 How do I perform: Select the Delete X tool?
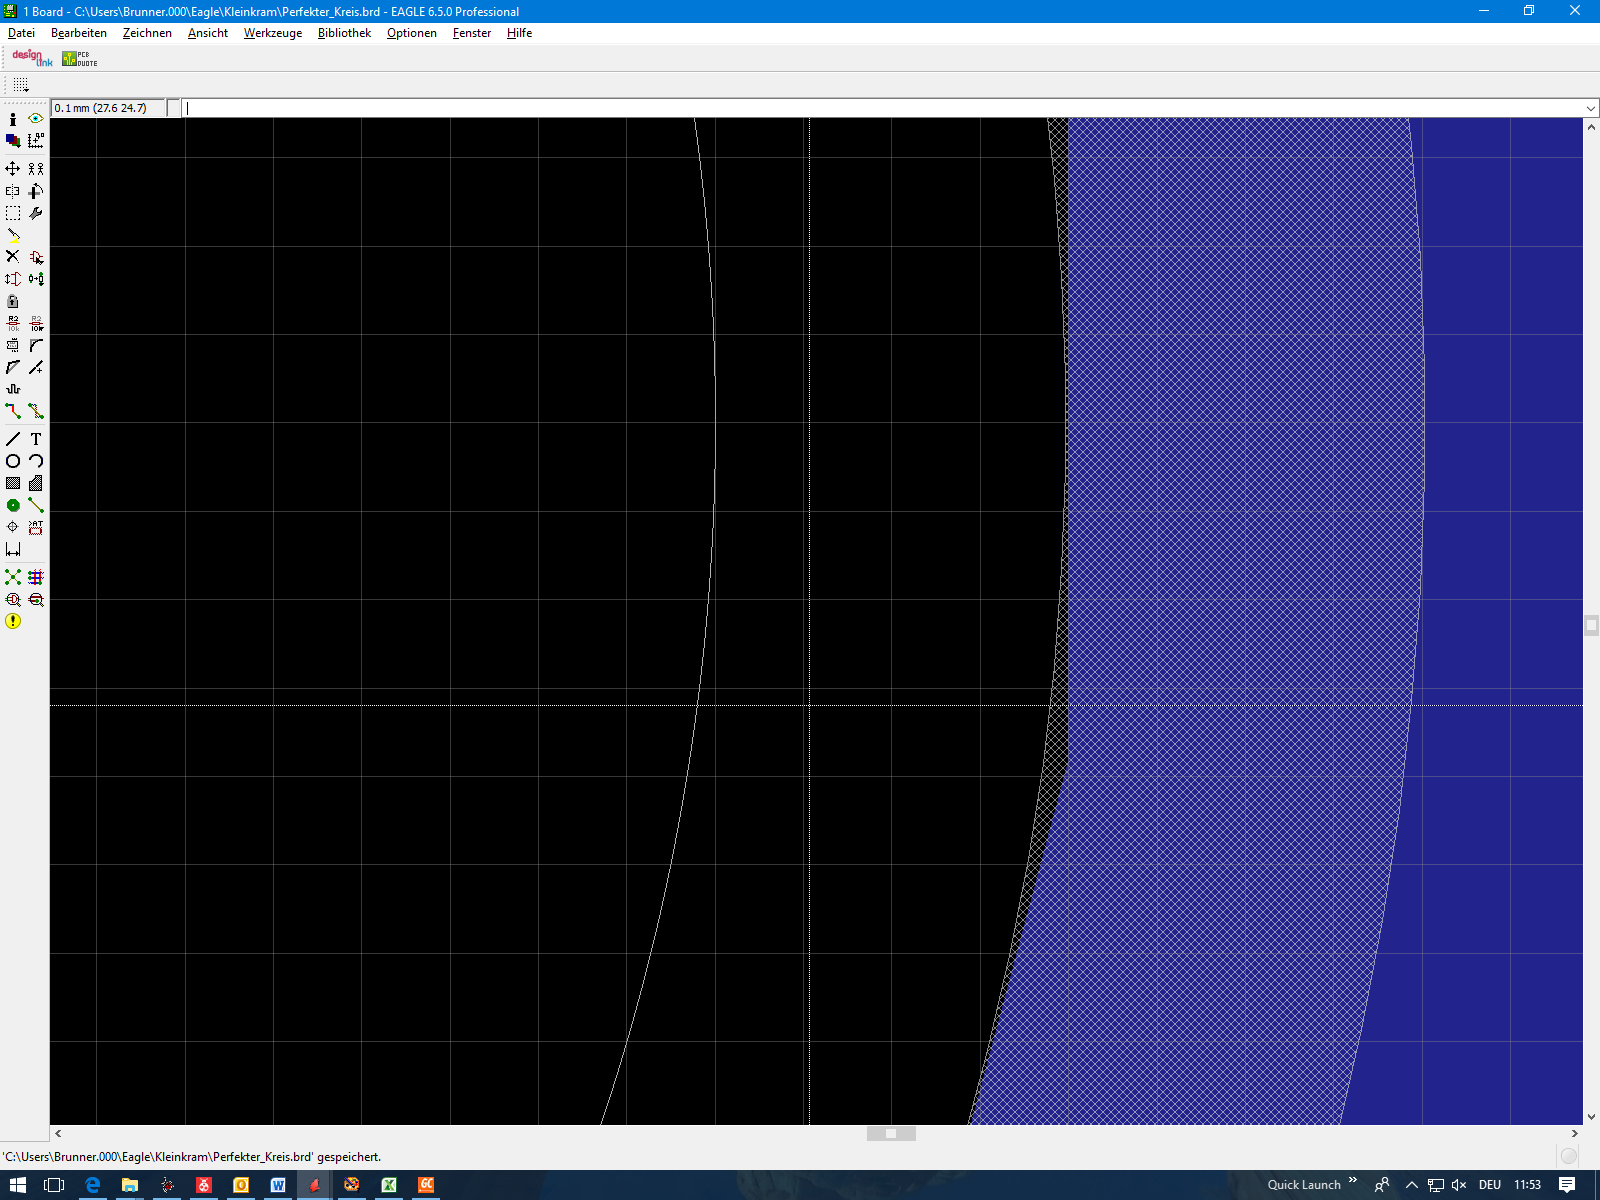(x=13, y=257)
